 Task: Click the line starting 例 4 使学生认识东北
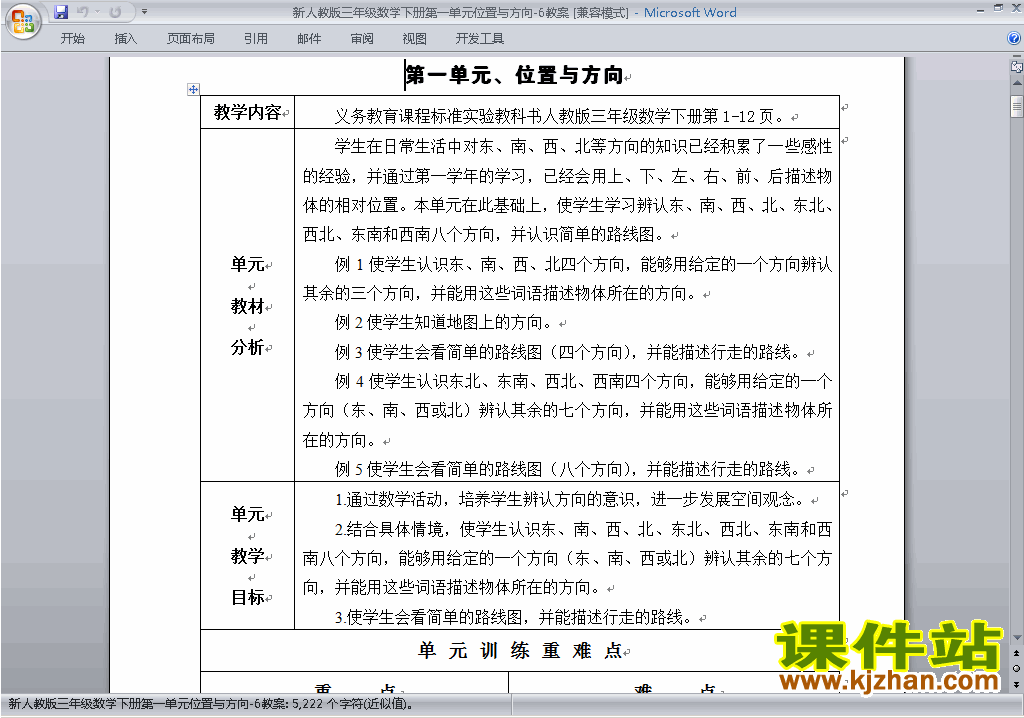tap(583, 381)
